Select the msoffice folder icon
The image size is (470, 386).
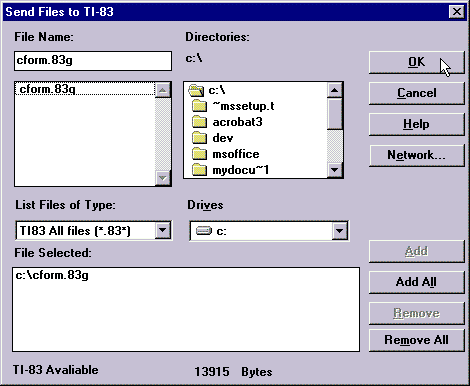(199, 154)
